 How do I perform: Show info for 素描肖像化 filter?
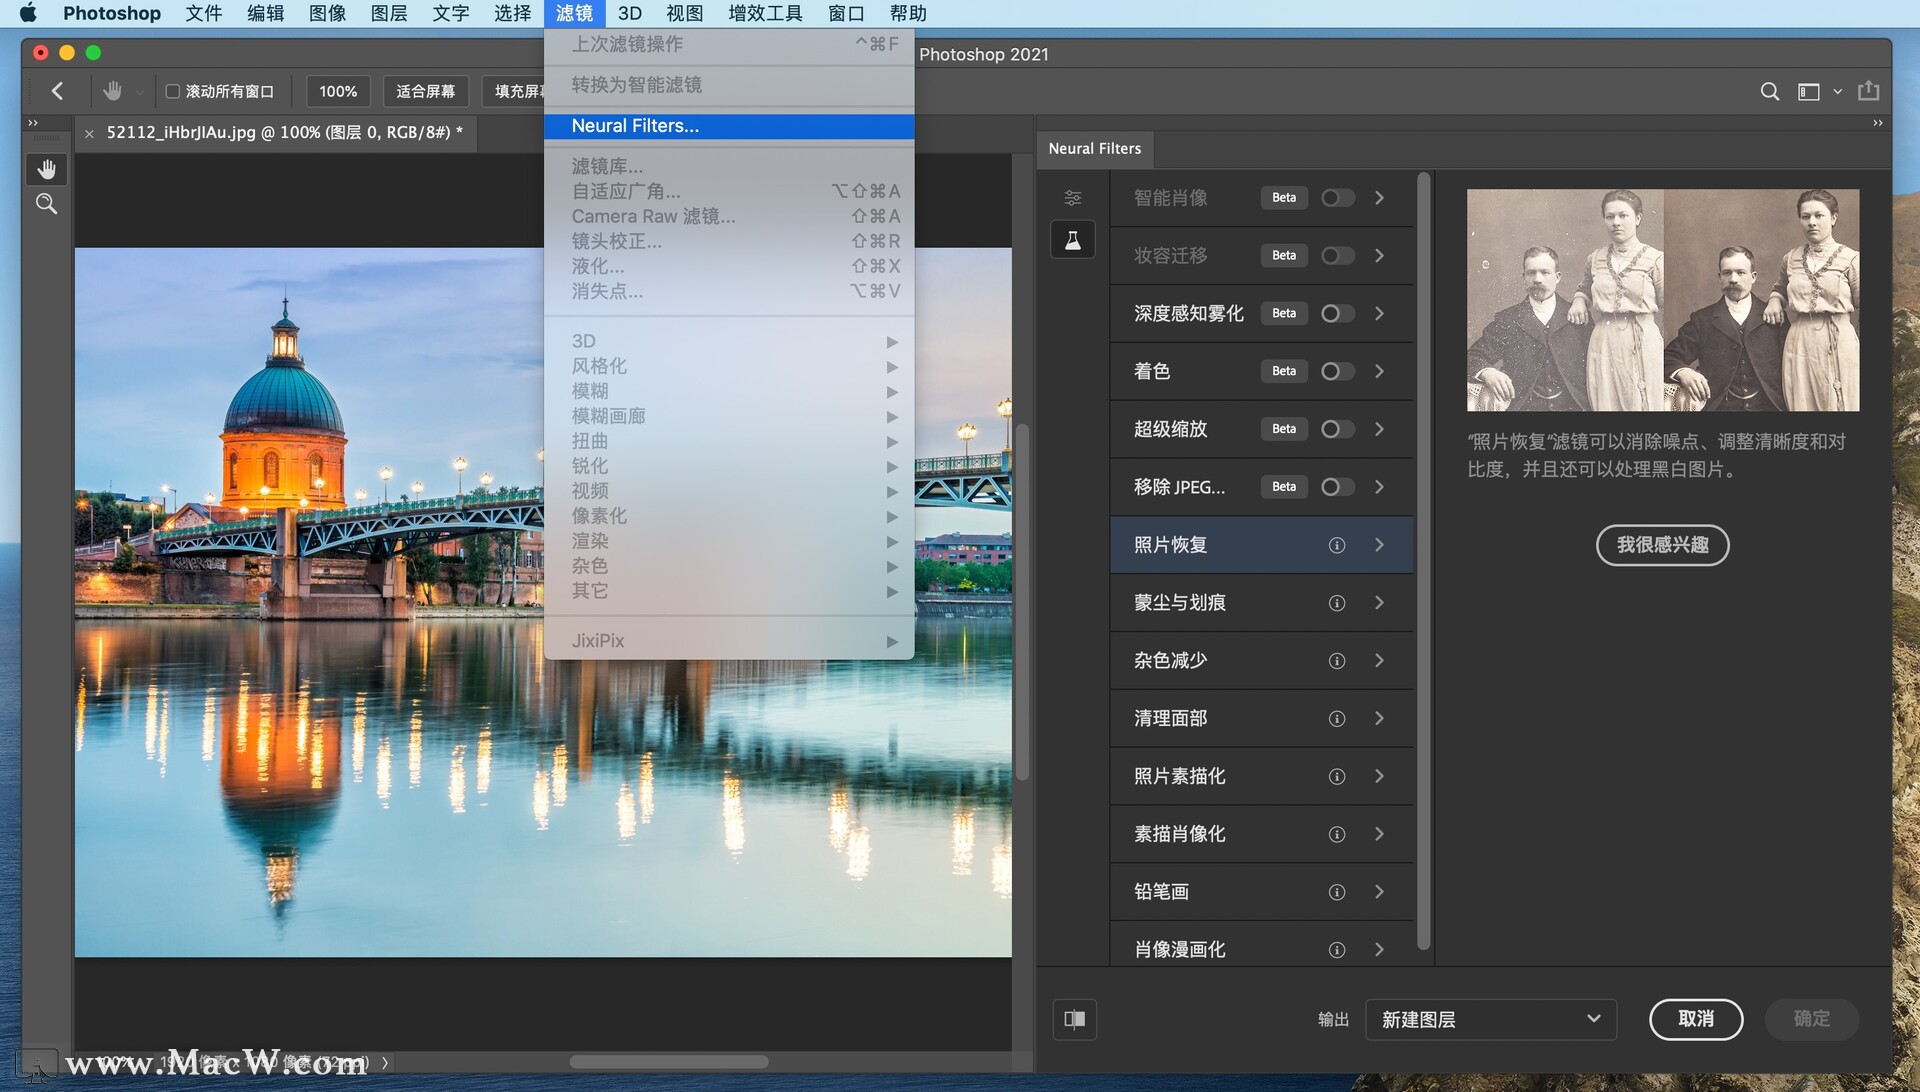[x=1337, y=834]
